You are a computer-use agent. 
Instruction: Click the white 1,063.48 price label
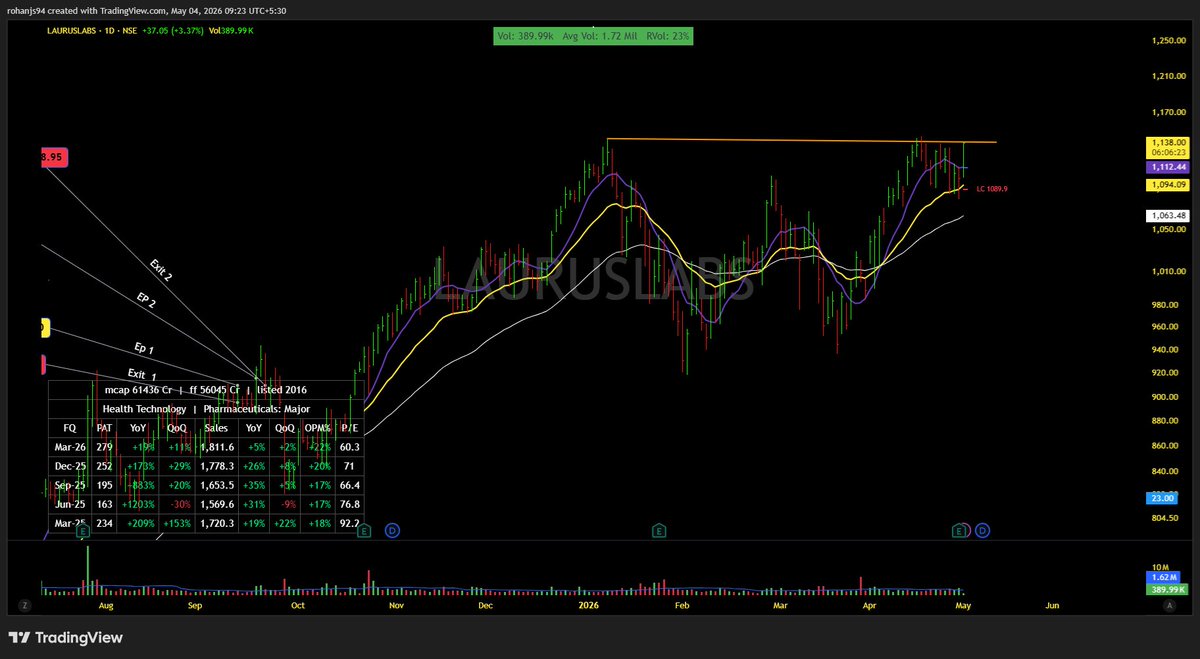1168,215
